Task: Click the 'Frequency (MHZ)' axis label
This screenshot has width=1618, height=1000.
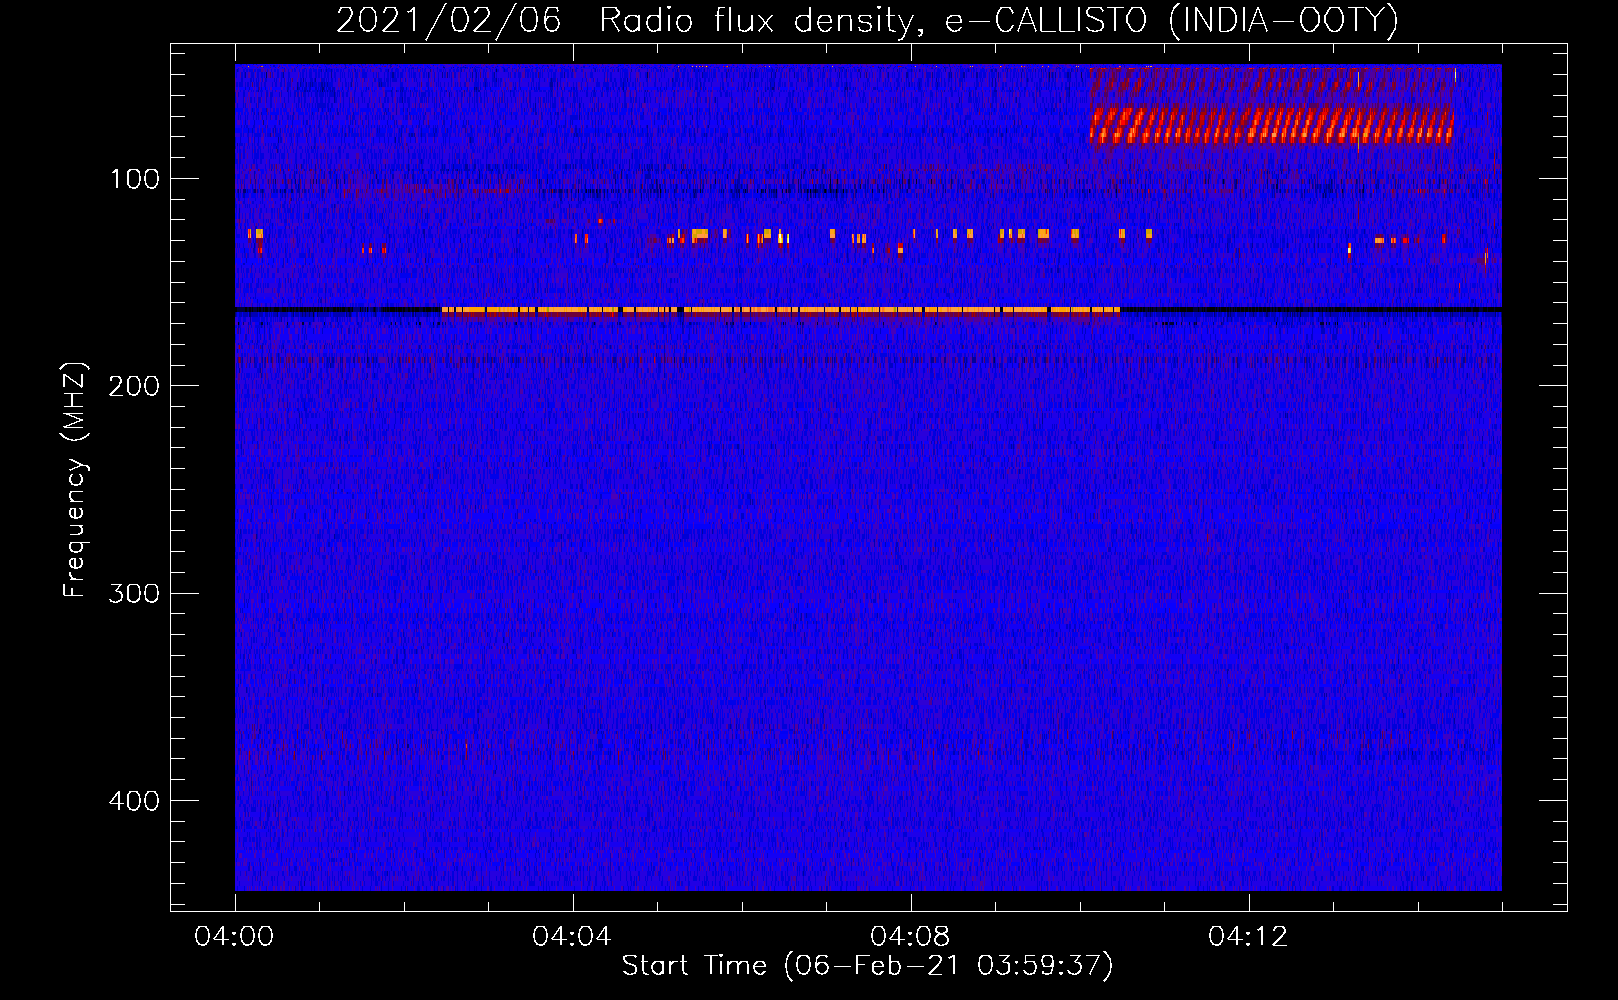Action: coord(75,480)
